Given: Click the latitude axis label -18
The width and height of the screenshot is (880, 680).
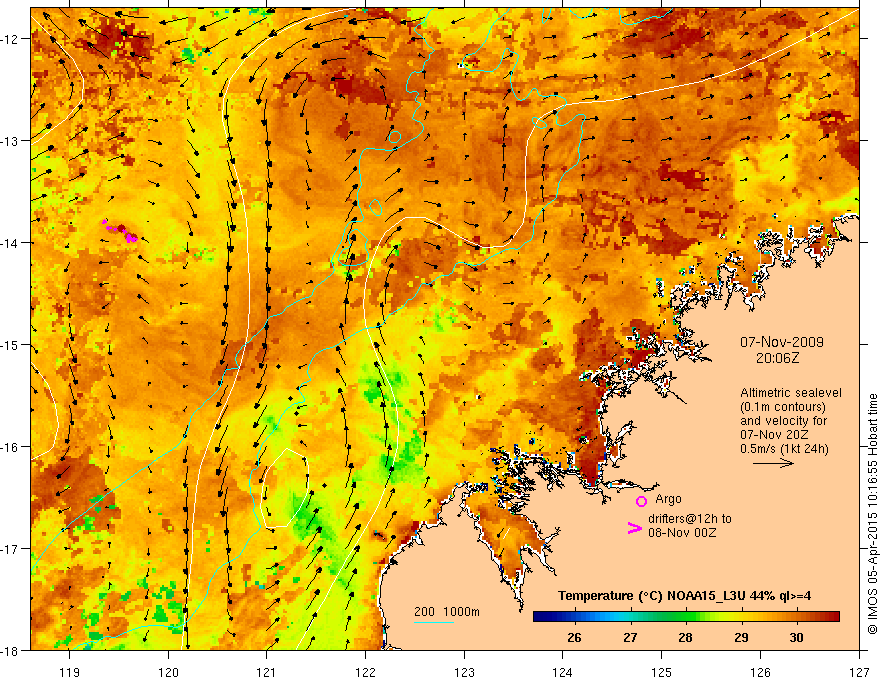Looking at the screenshot, I should pyautogui.click(x=11, y=650).
